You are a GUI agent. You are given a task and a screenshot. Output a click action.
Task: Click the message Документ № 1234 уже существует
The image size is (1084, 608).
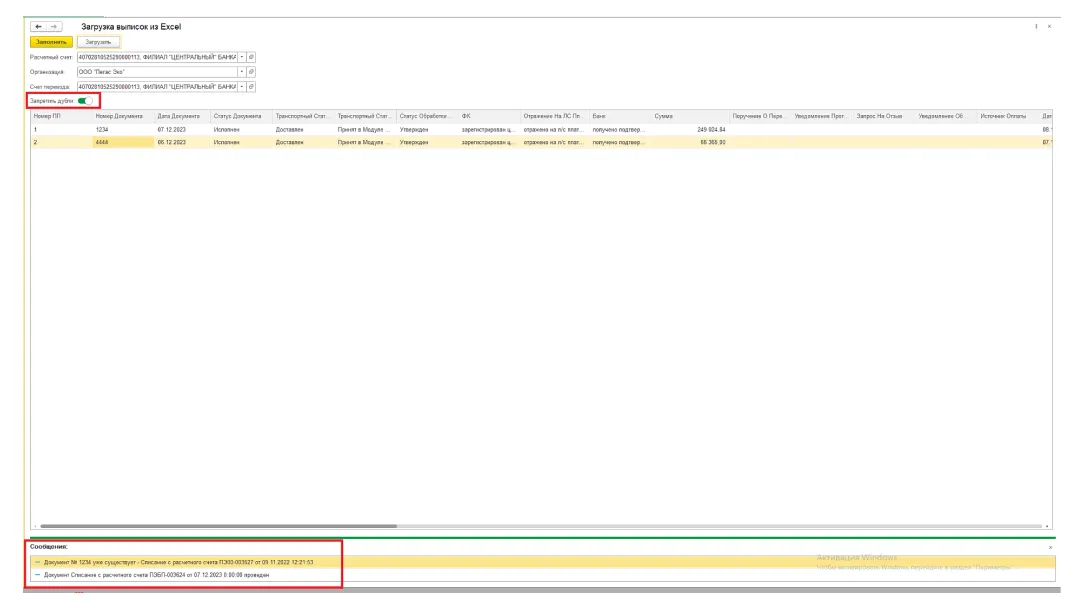coord(178,562)
